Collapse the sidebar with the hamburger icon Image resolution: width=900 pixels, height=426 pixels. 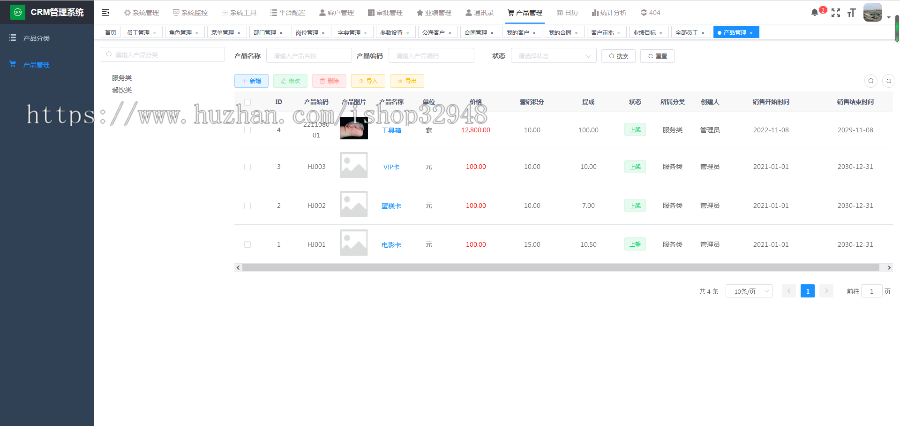(106, 12)
